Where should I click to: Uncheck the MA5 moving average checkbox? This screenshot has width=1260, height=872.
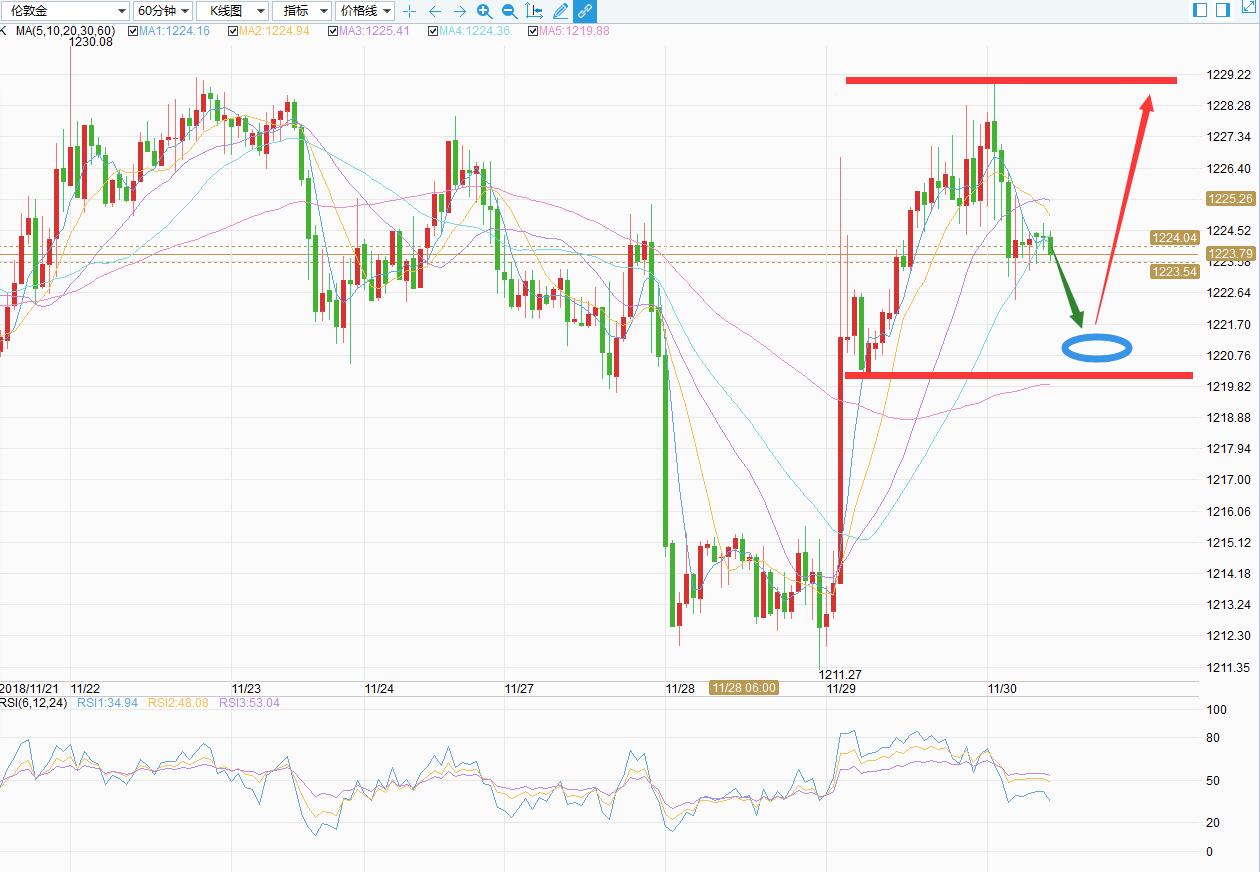point(533,31)
